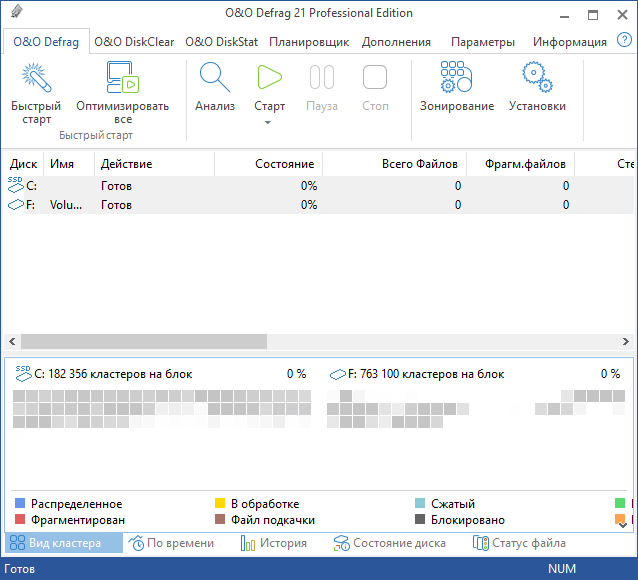Sort by Имя column header

[x=69, y=164]
